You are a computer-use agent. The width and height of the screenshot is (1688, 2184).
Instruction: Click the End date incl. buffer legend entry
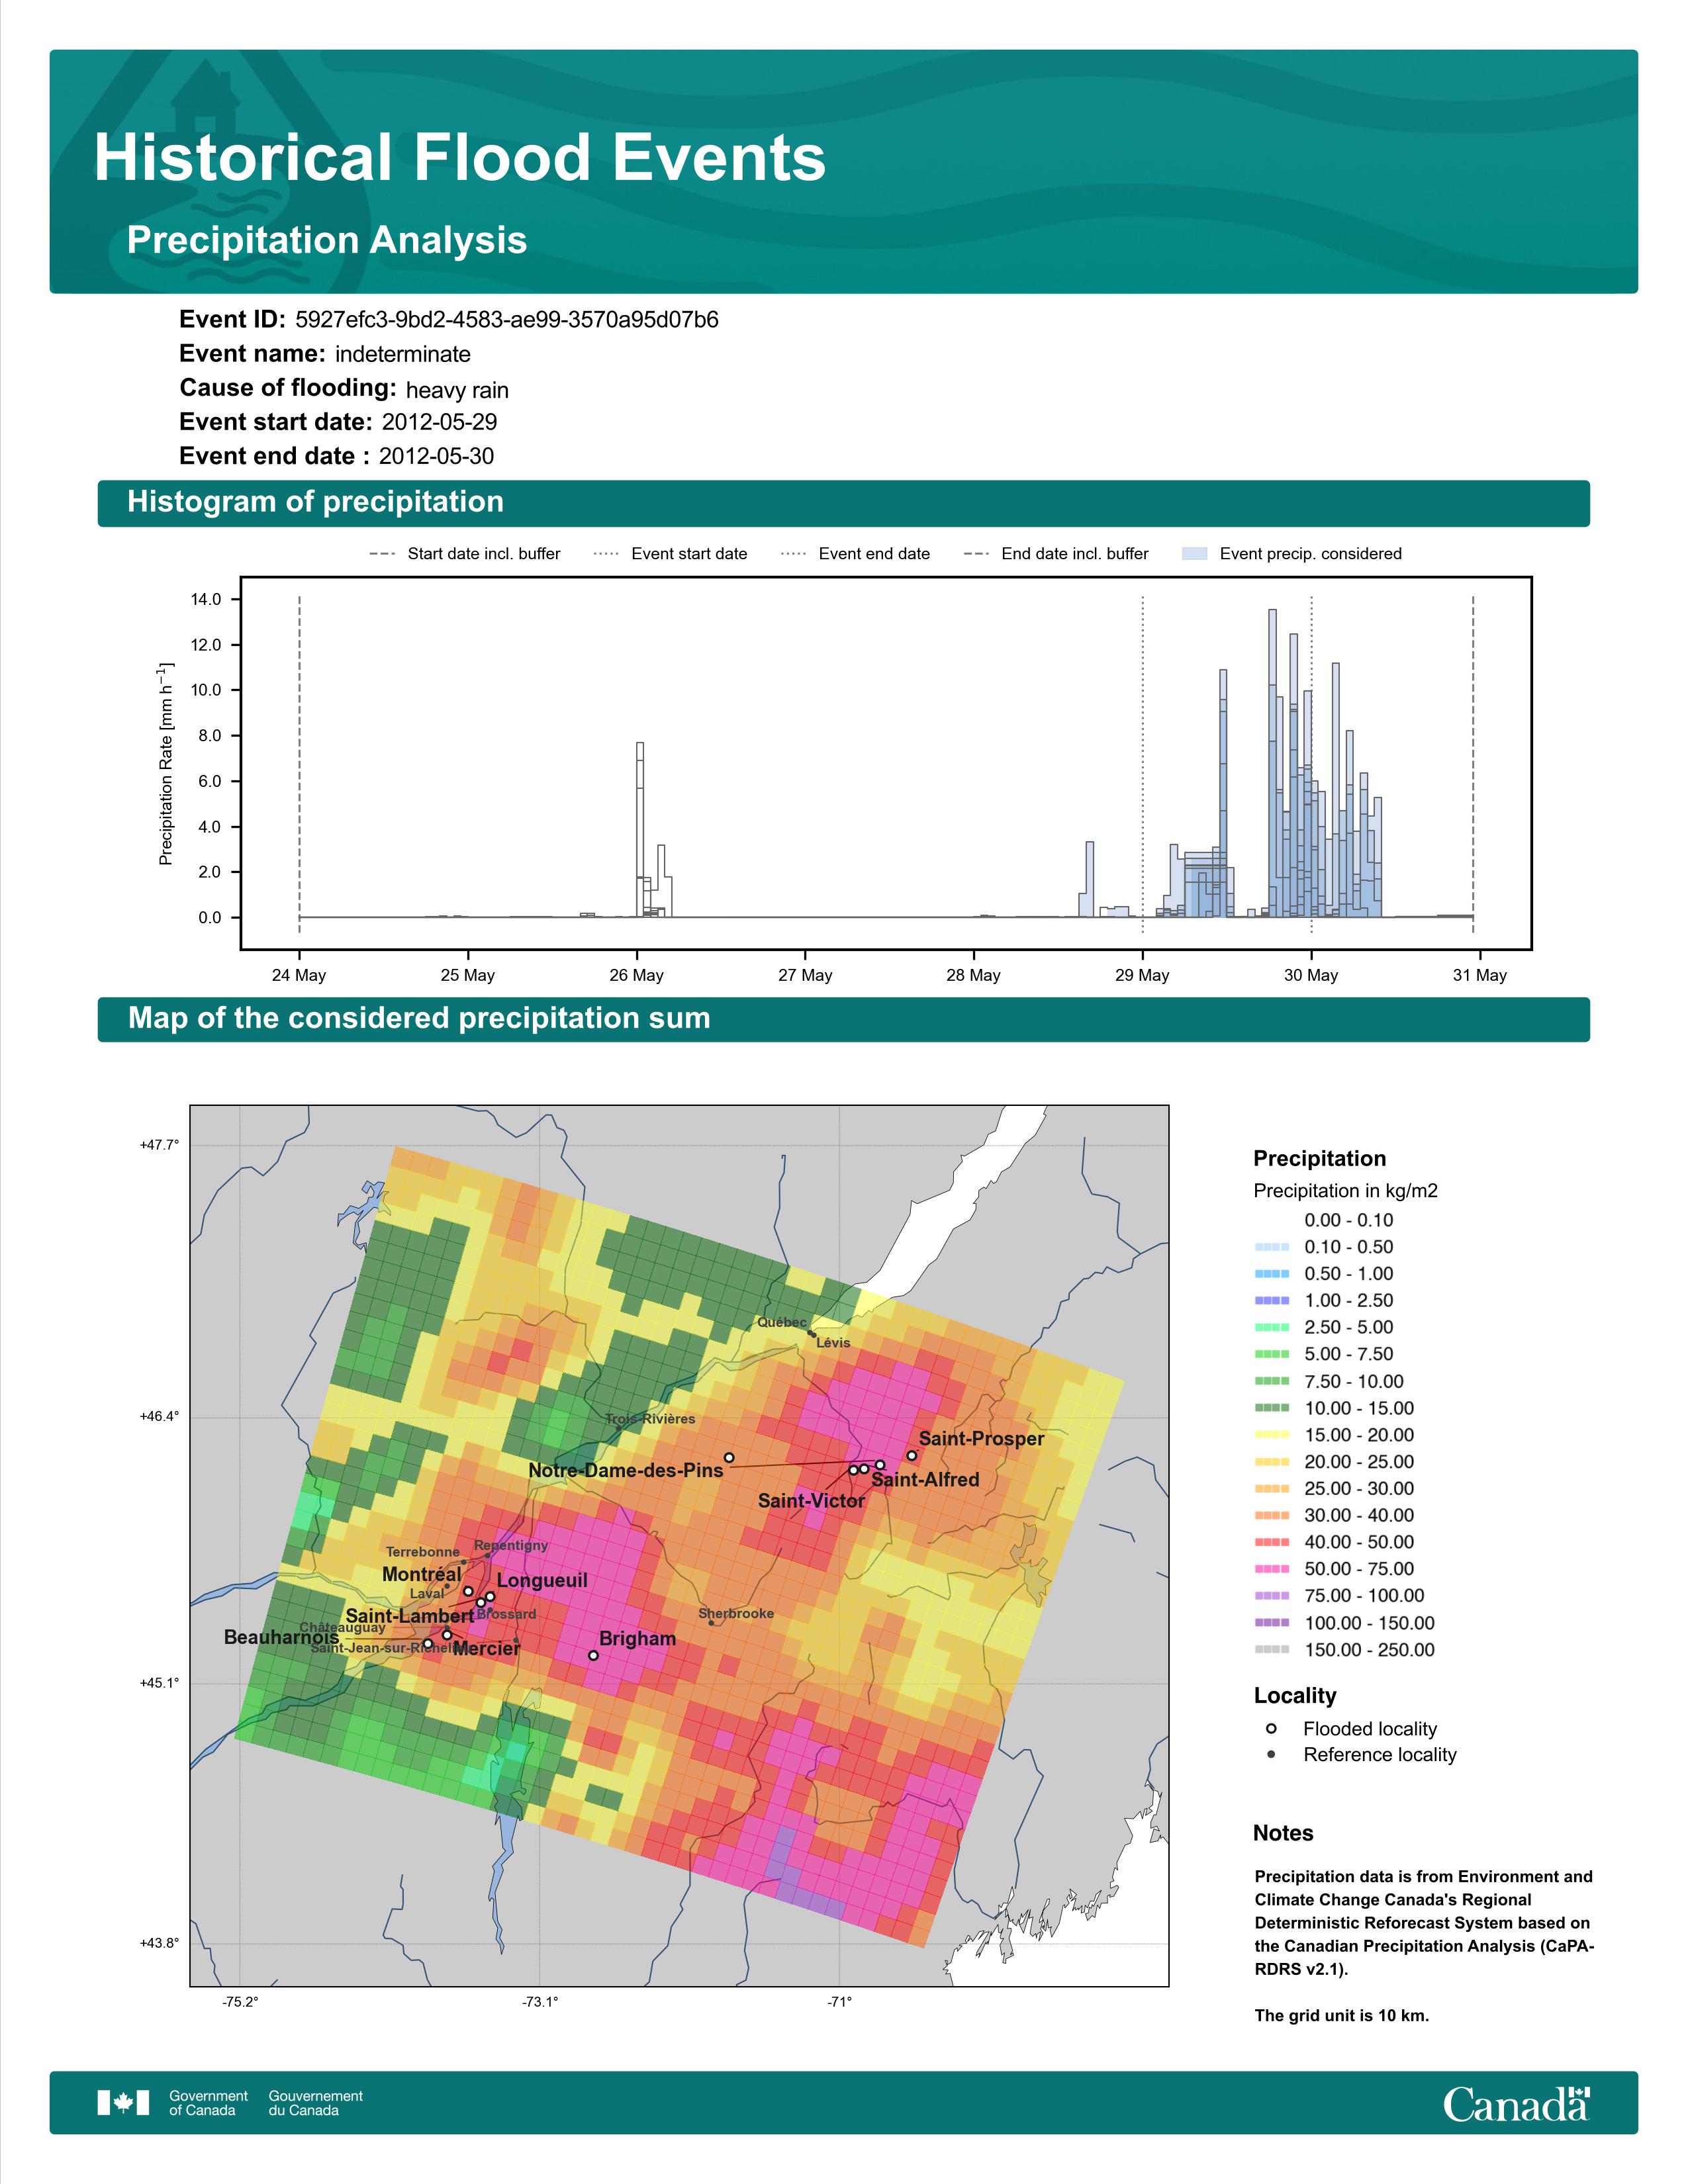pyautogui.click(x=1056, y=553)
